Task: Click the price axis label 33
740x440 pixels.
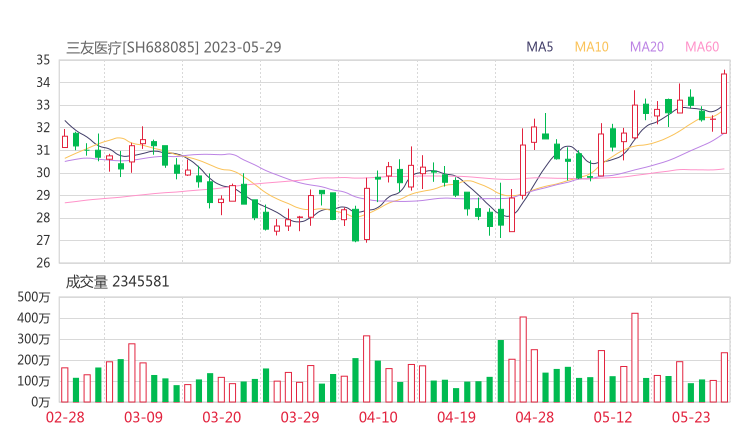Action: 43,105
